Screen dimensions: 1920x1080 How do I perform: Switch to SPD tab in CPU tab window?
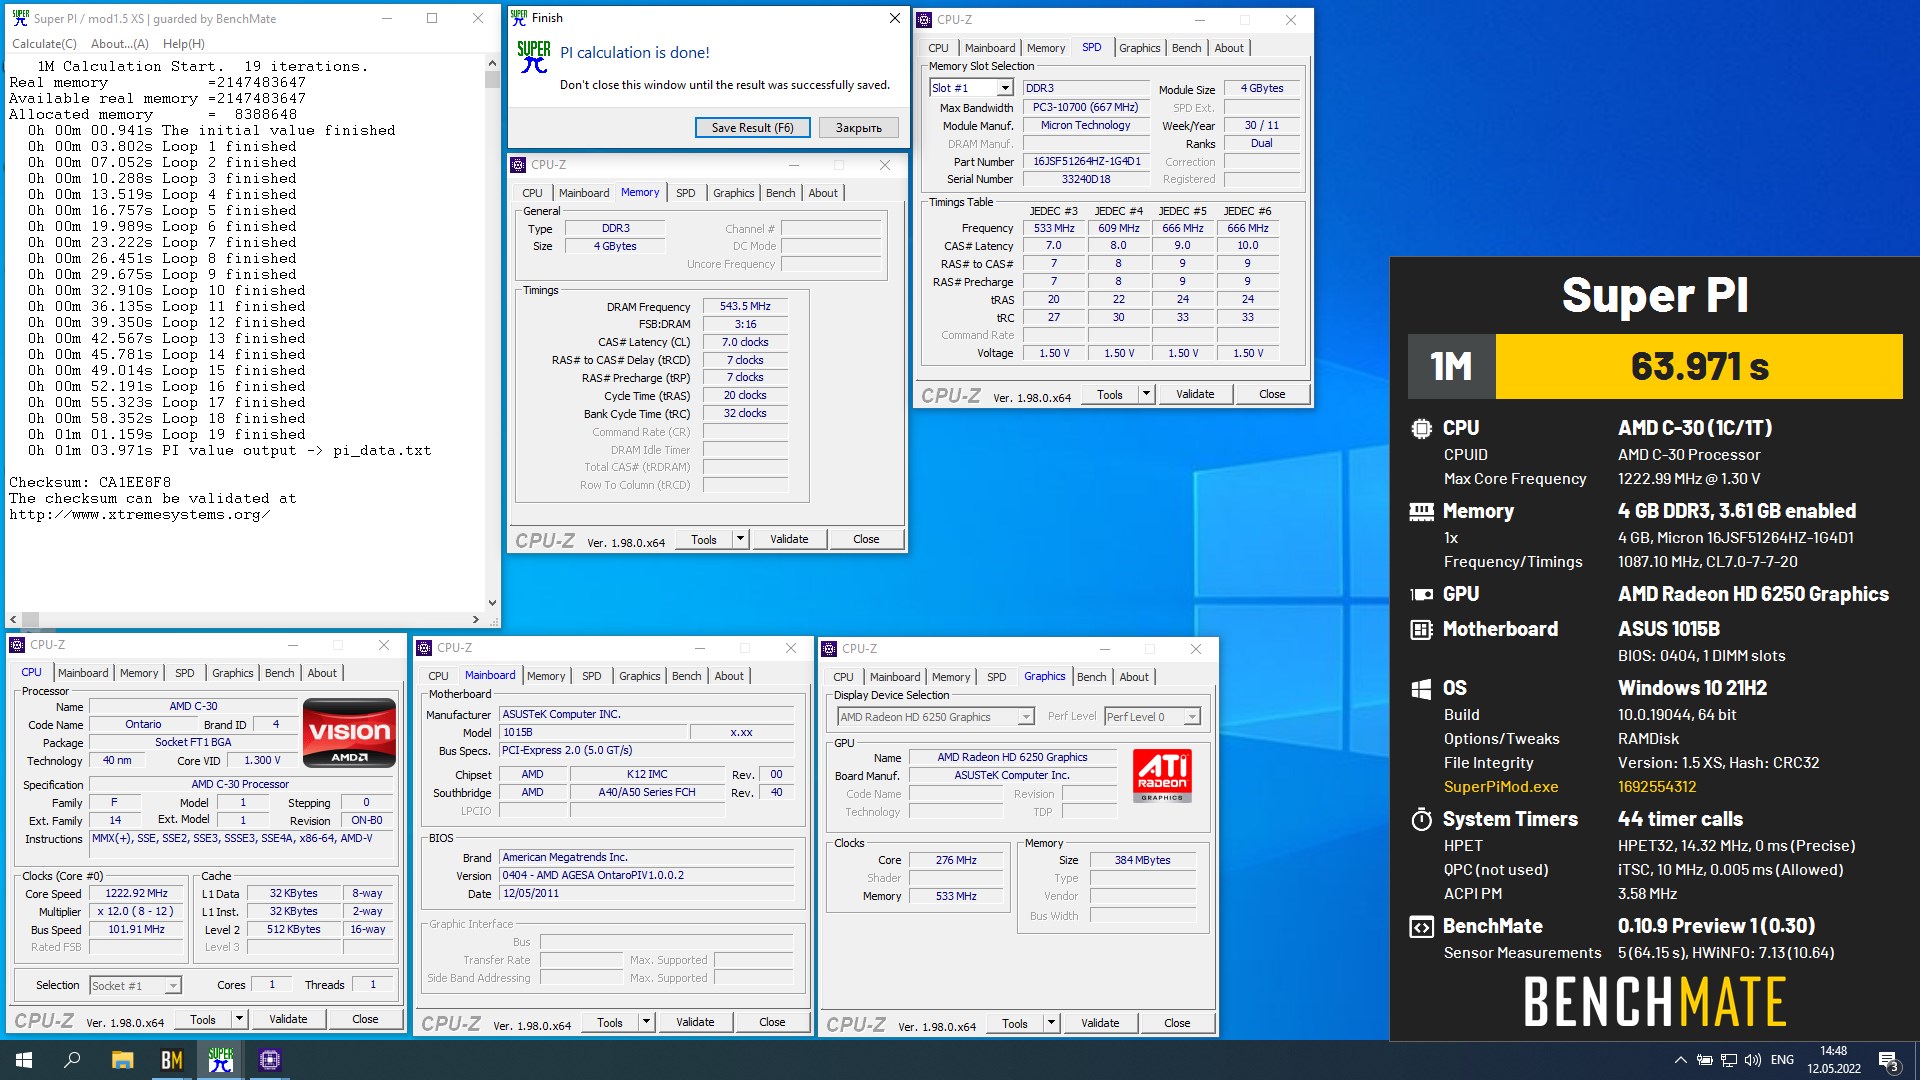(x=185, y=673)
